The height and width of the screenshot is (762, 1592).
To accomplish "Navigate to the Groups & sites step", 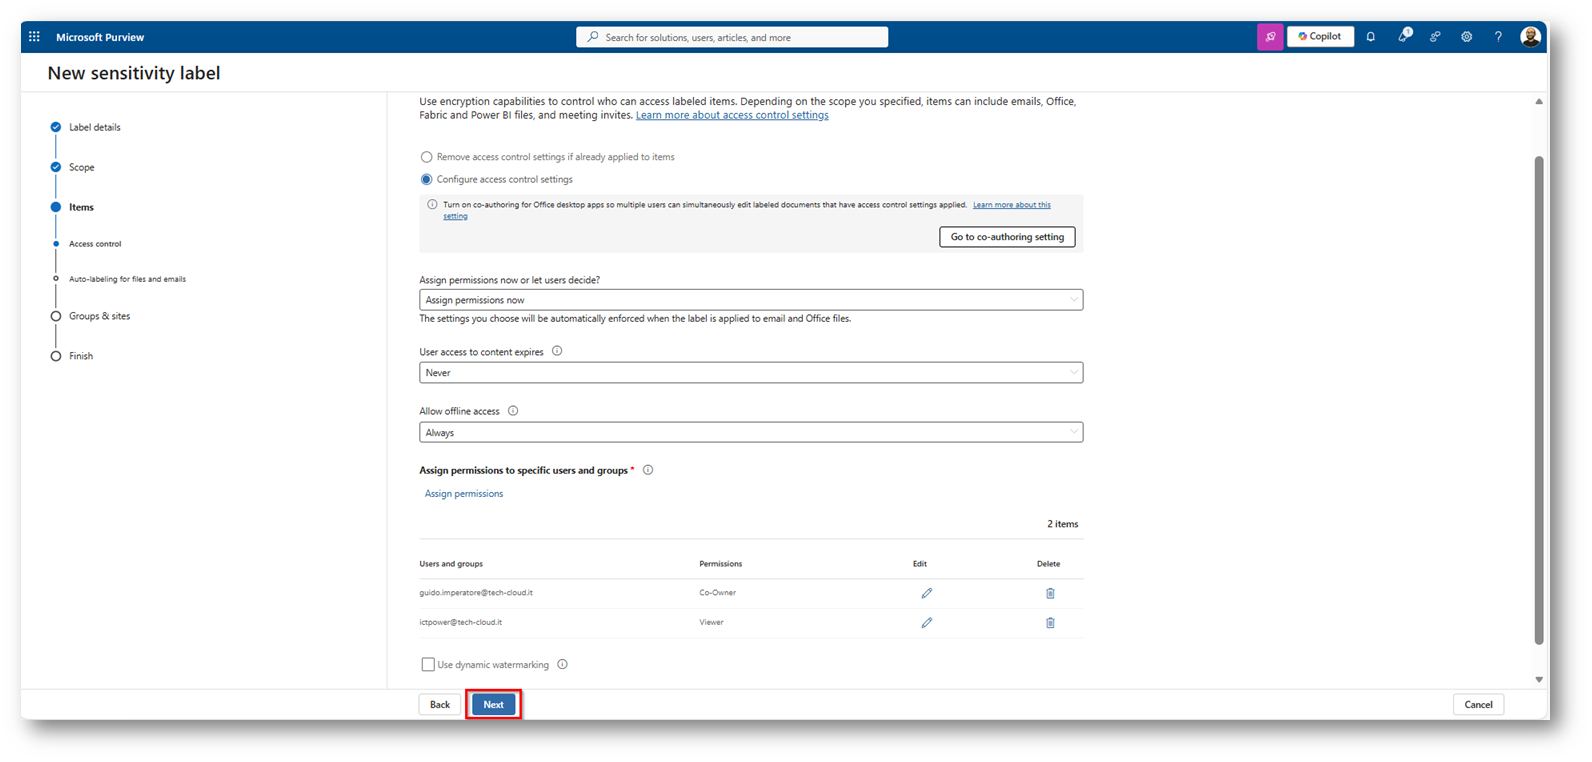I will click(99, 316).
